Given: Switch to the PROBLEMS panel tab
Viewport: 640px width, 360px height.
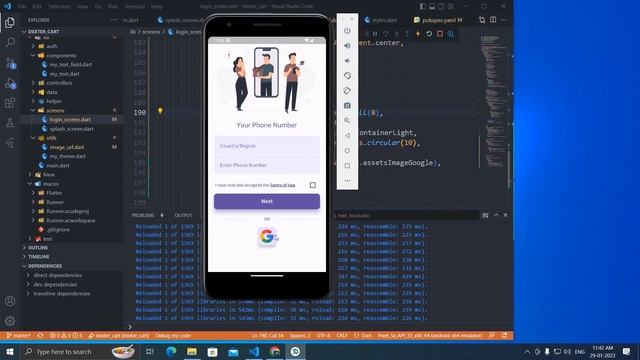Looking at the screenshot, I should (143, 215).
